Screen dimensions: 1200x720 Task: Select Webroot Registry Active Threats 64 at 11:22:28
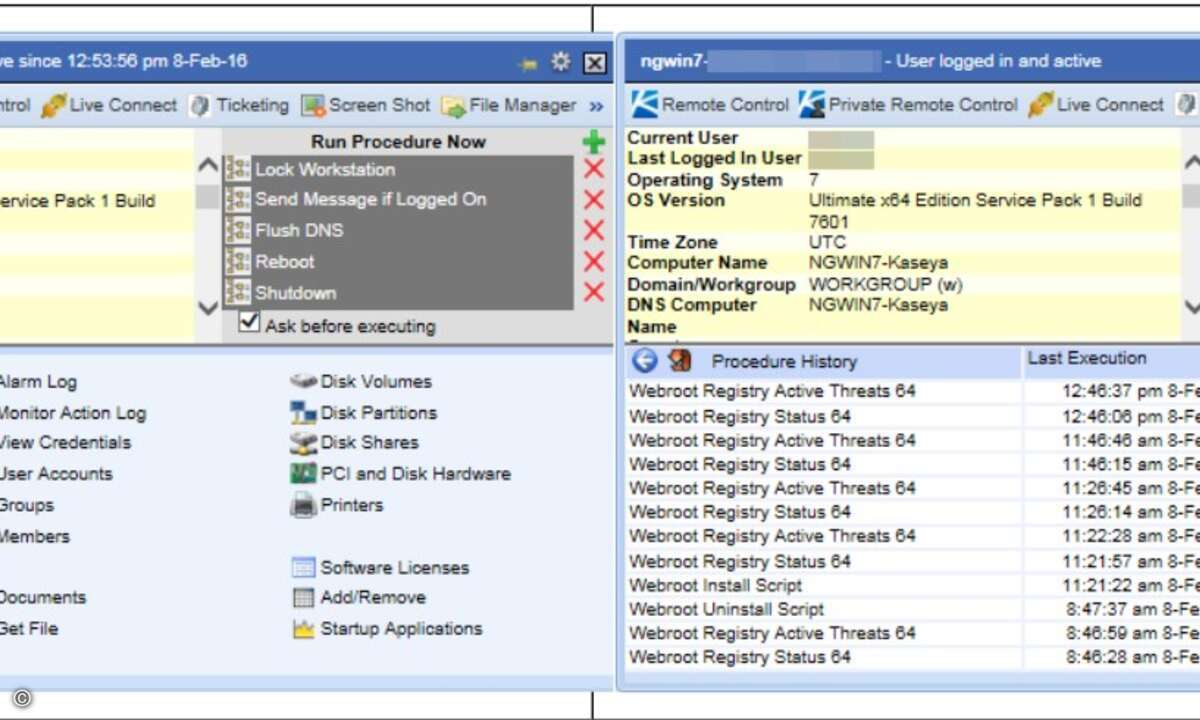click(772, 536)
